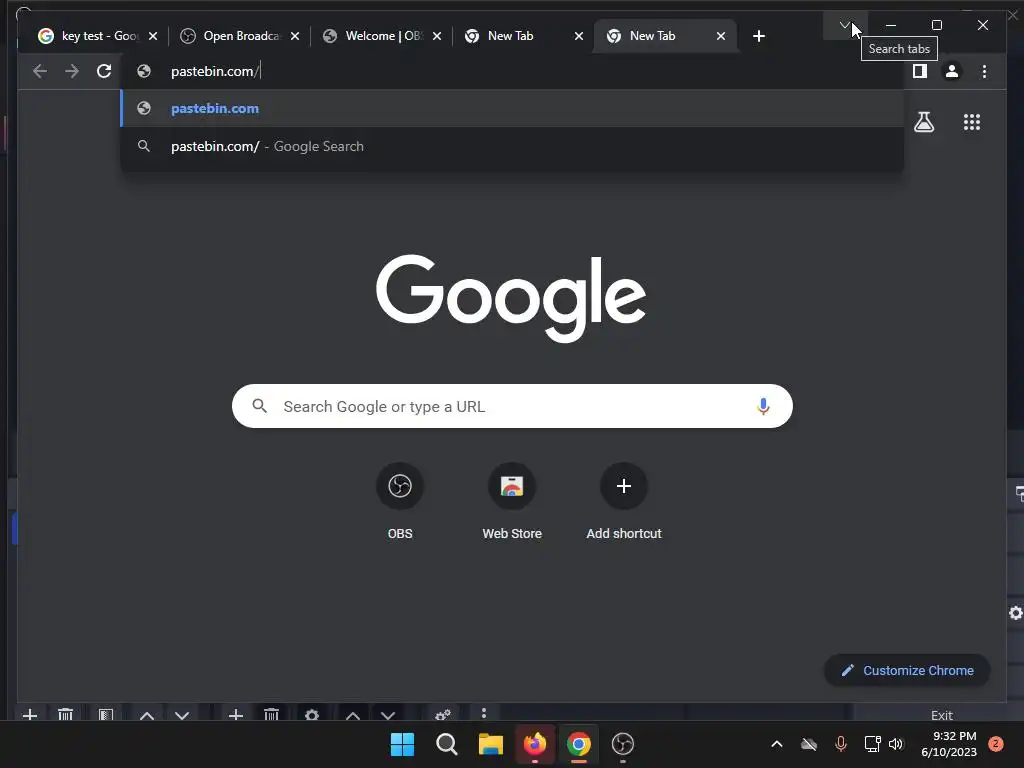Screen dimensions: 1024x768
Task: Click Add shortcut button
Action: (x=624, y=504)
